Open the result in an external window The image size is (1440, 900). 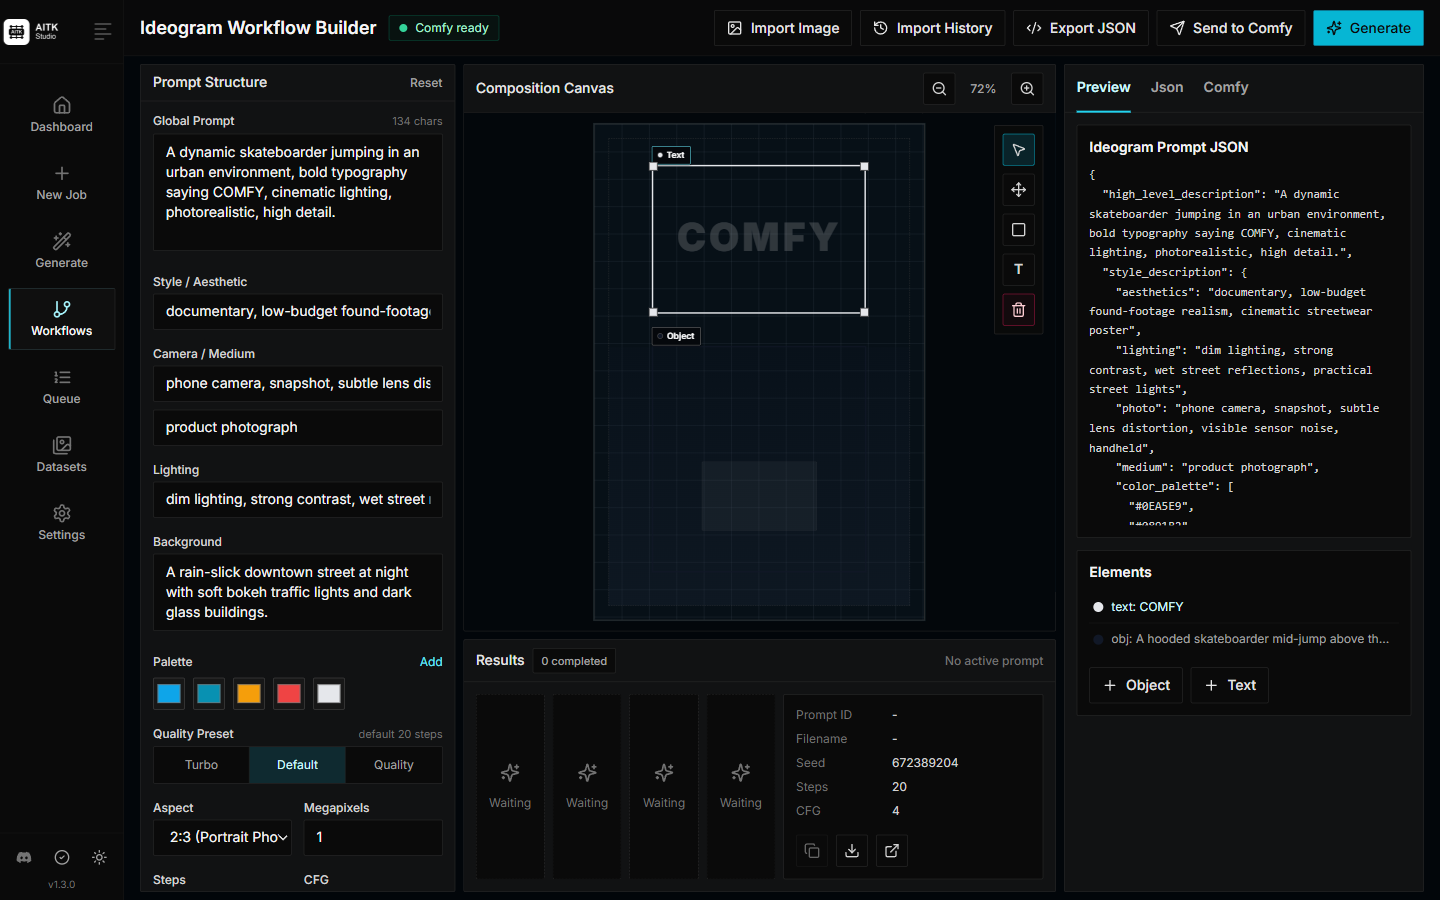pos(892,851)
